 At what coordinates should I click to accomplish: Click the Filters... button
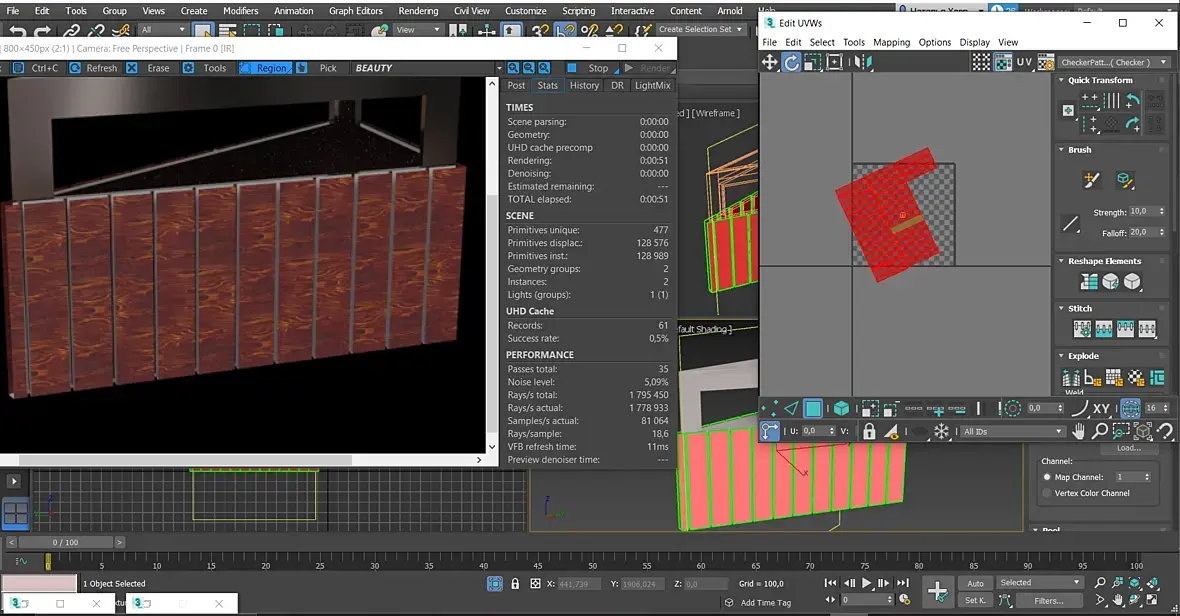coord(1049,601)
